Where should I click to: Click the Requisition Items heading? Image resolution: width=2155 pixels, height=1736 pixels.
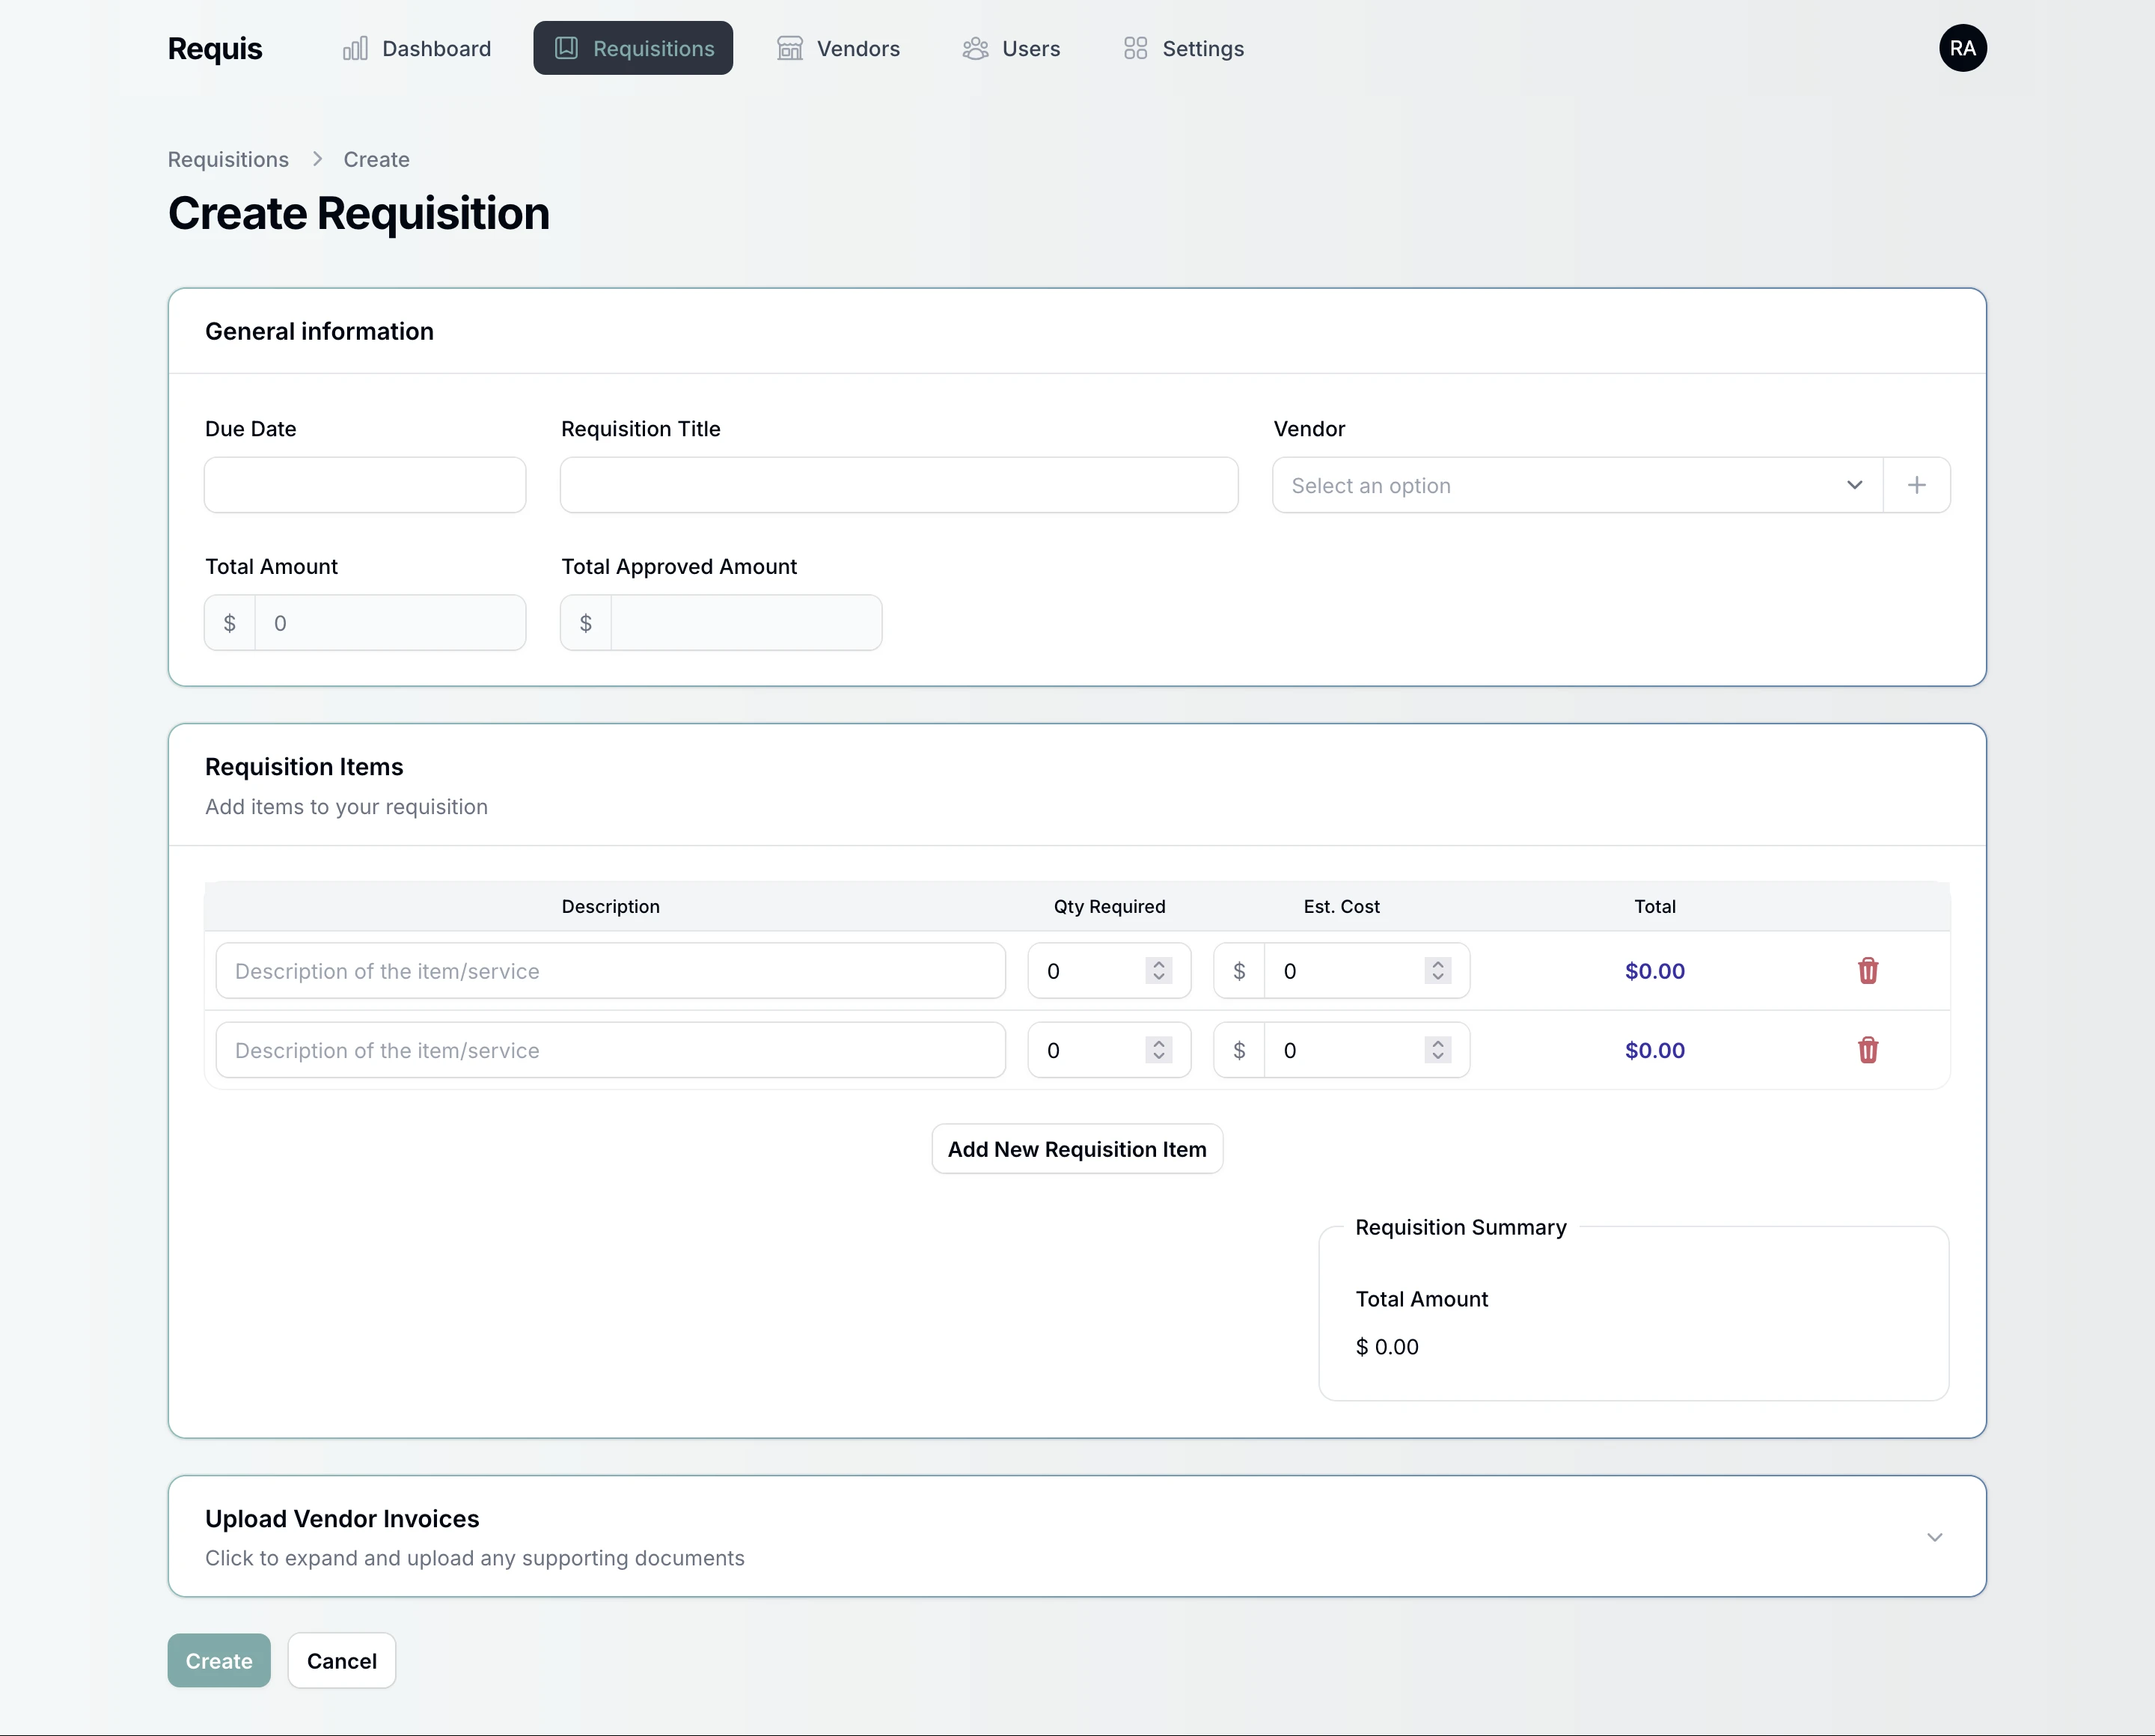pos(304,767)
